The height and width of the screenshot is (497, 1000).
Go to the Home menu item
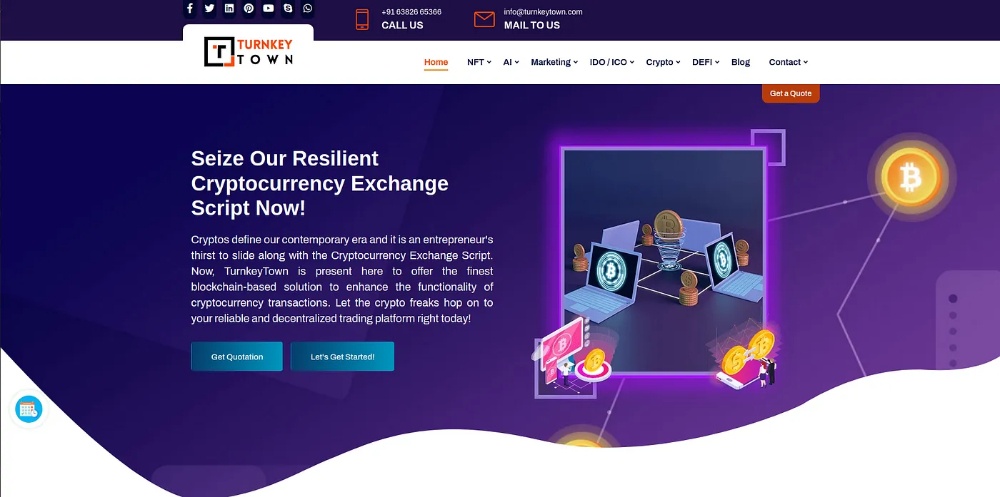[x=436, y=62]
